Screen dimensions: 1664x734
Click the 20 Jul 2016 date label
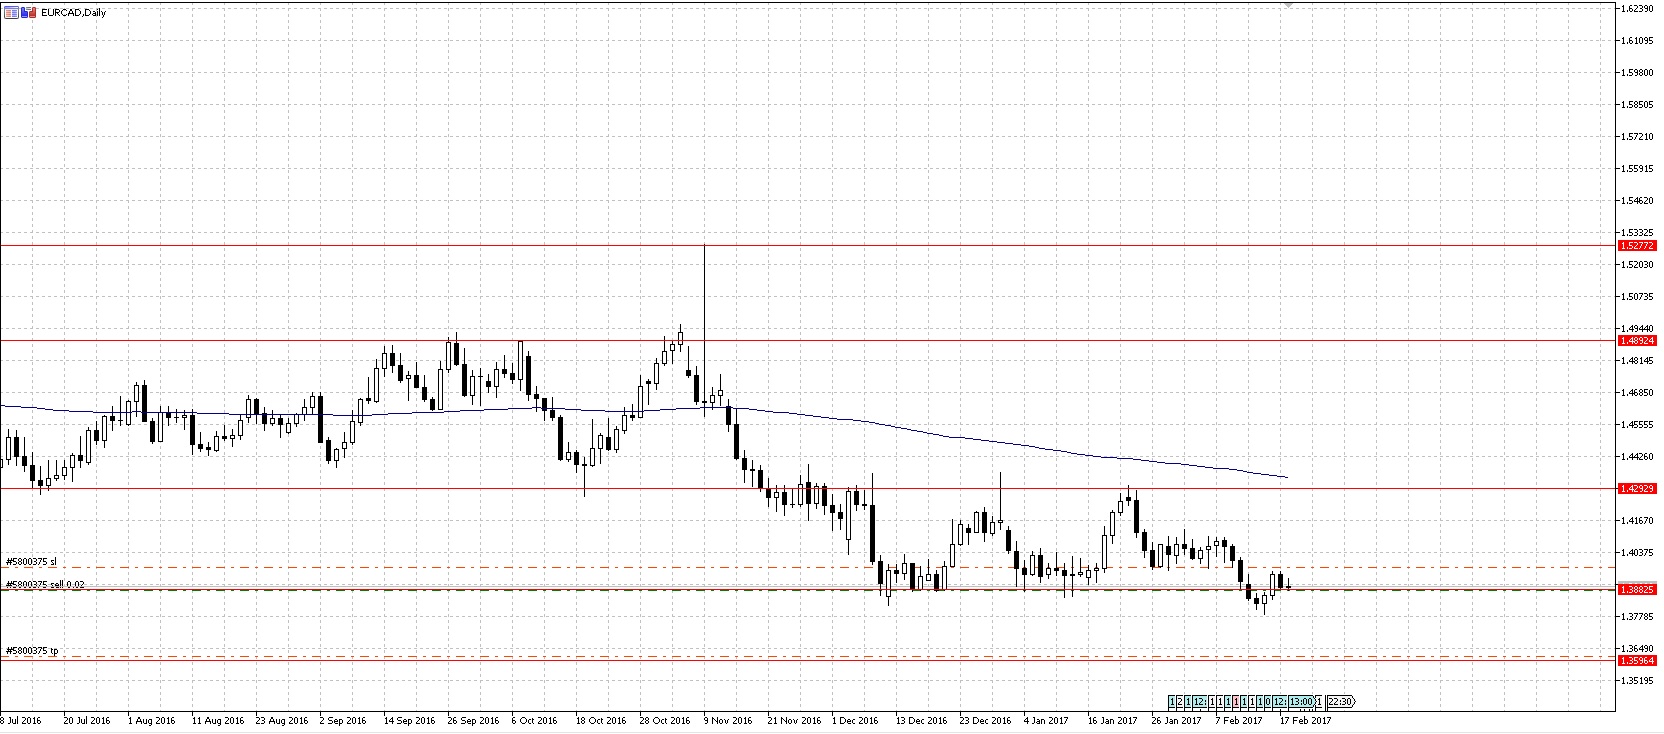pyautogui.click(x=88, y=720)
